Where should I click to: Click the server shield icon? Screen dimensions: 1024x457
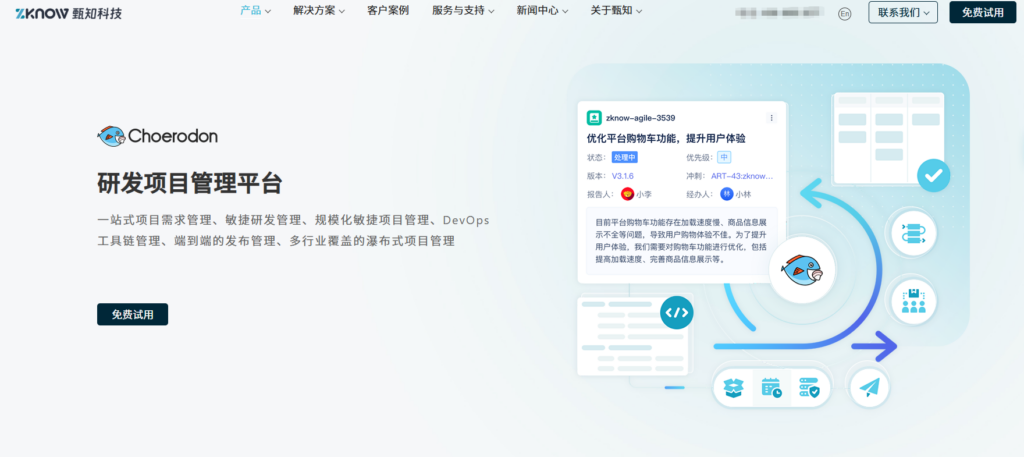(x=810, y=388)
